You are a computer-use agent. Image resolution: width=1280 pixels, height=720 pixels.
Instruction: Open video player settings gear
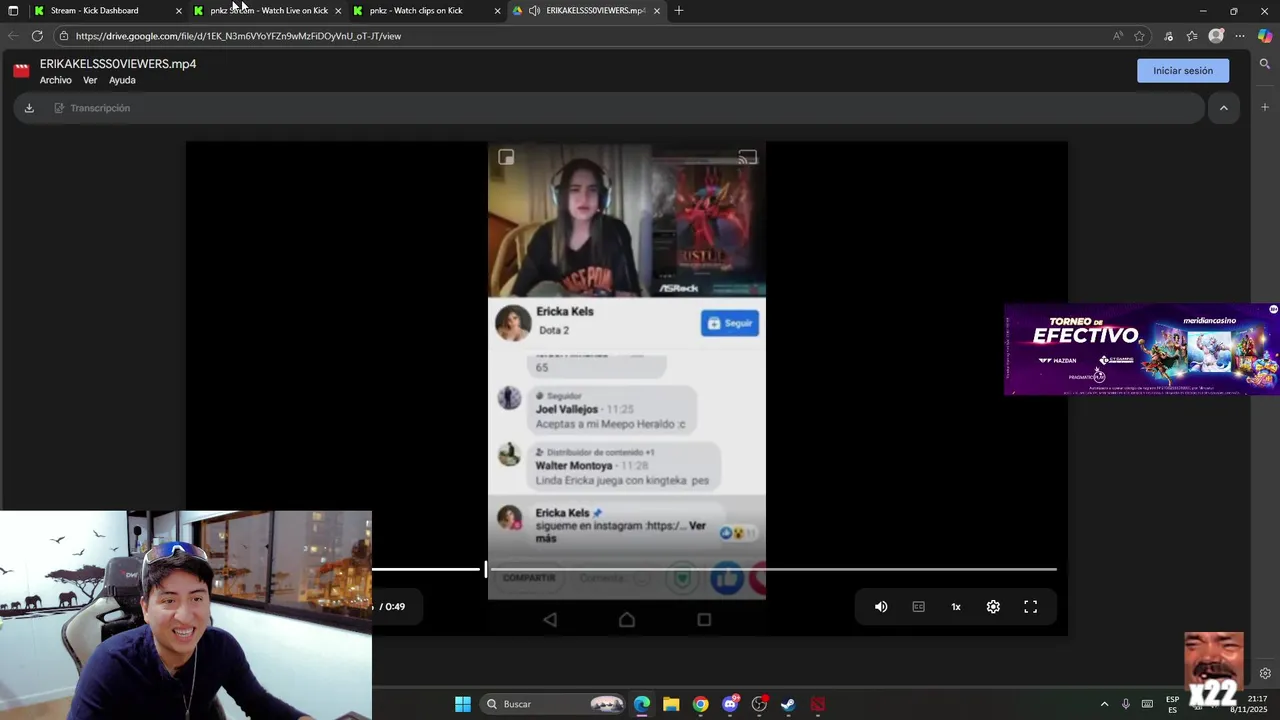pos(993,607)
